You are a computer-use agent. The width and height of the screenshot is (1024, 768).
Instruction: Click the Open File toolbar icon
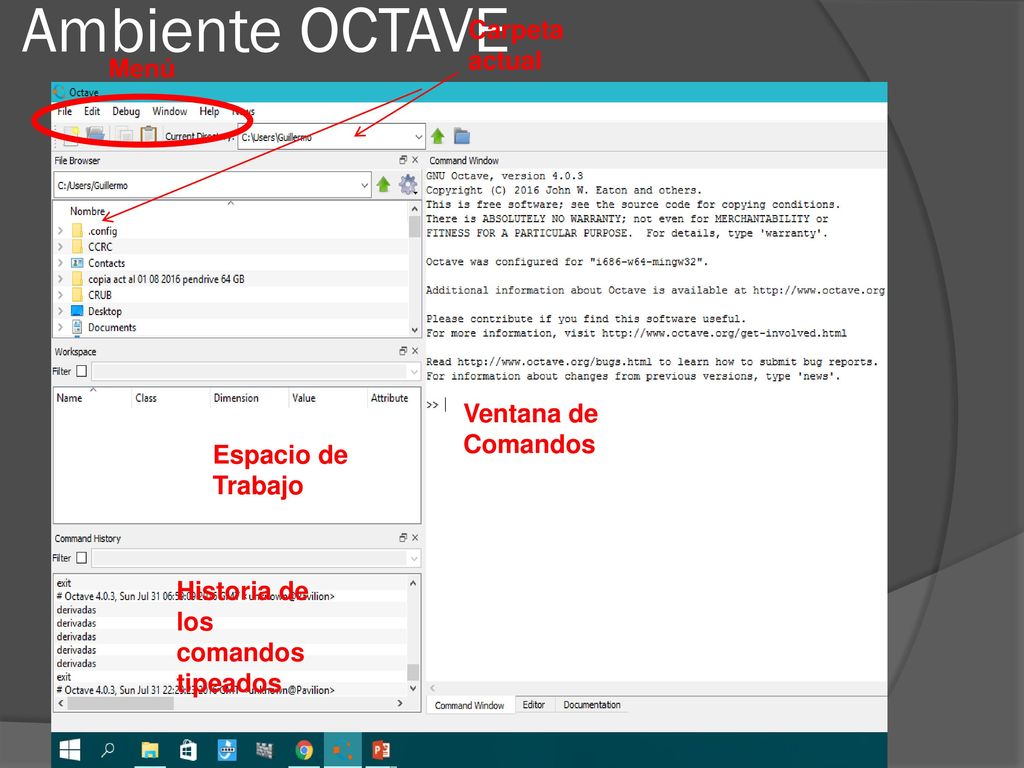95,135
